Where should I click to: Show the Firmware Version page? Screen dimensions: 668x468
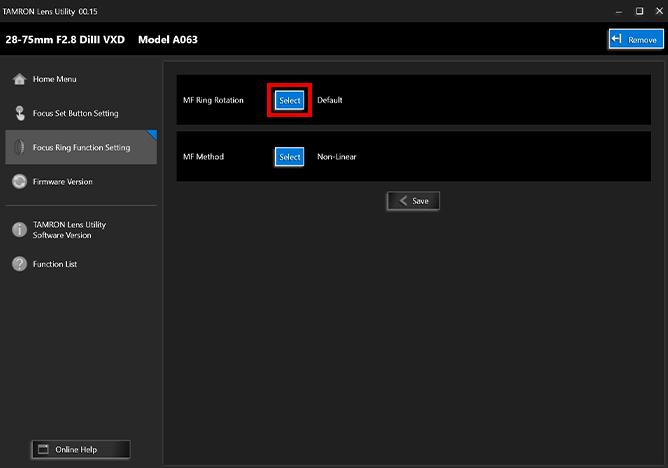(62, 182)
